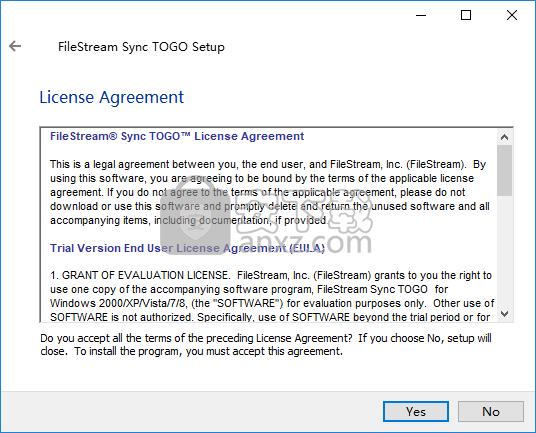Click the license scrollbar down arrow

(505, 313)
